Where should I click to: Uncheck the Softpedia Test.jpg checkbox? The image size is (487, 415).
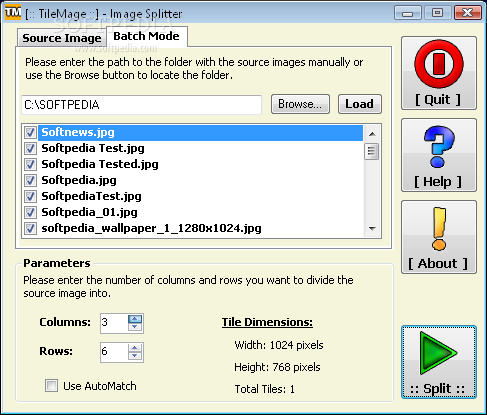point(30,148)
